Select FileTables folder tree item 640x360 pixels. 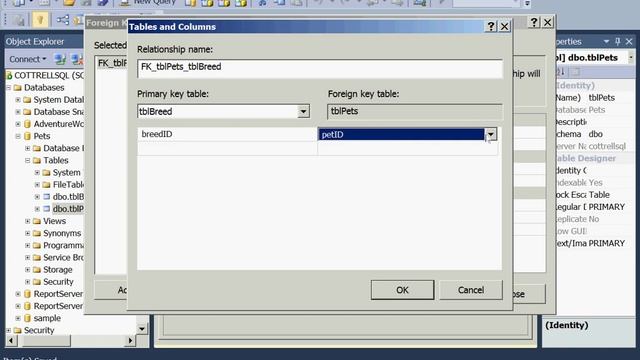(68, 184)
